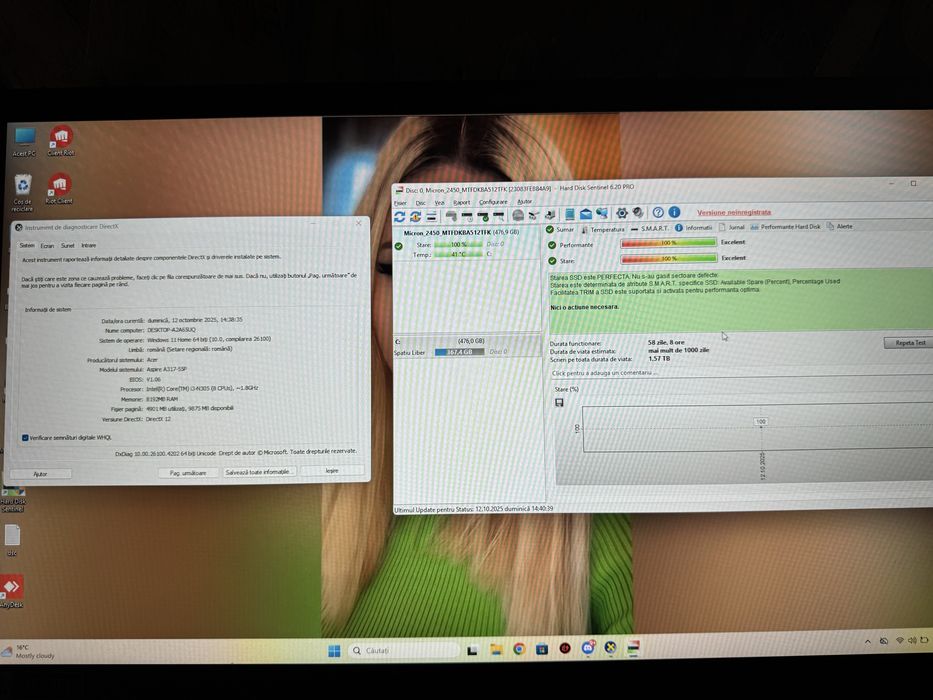Open AnyDesk desktop shortcut
The image size is (933, 700).
[x=12, y=591]
